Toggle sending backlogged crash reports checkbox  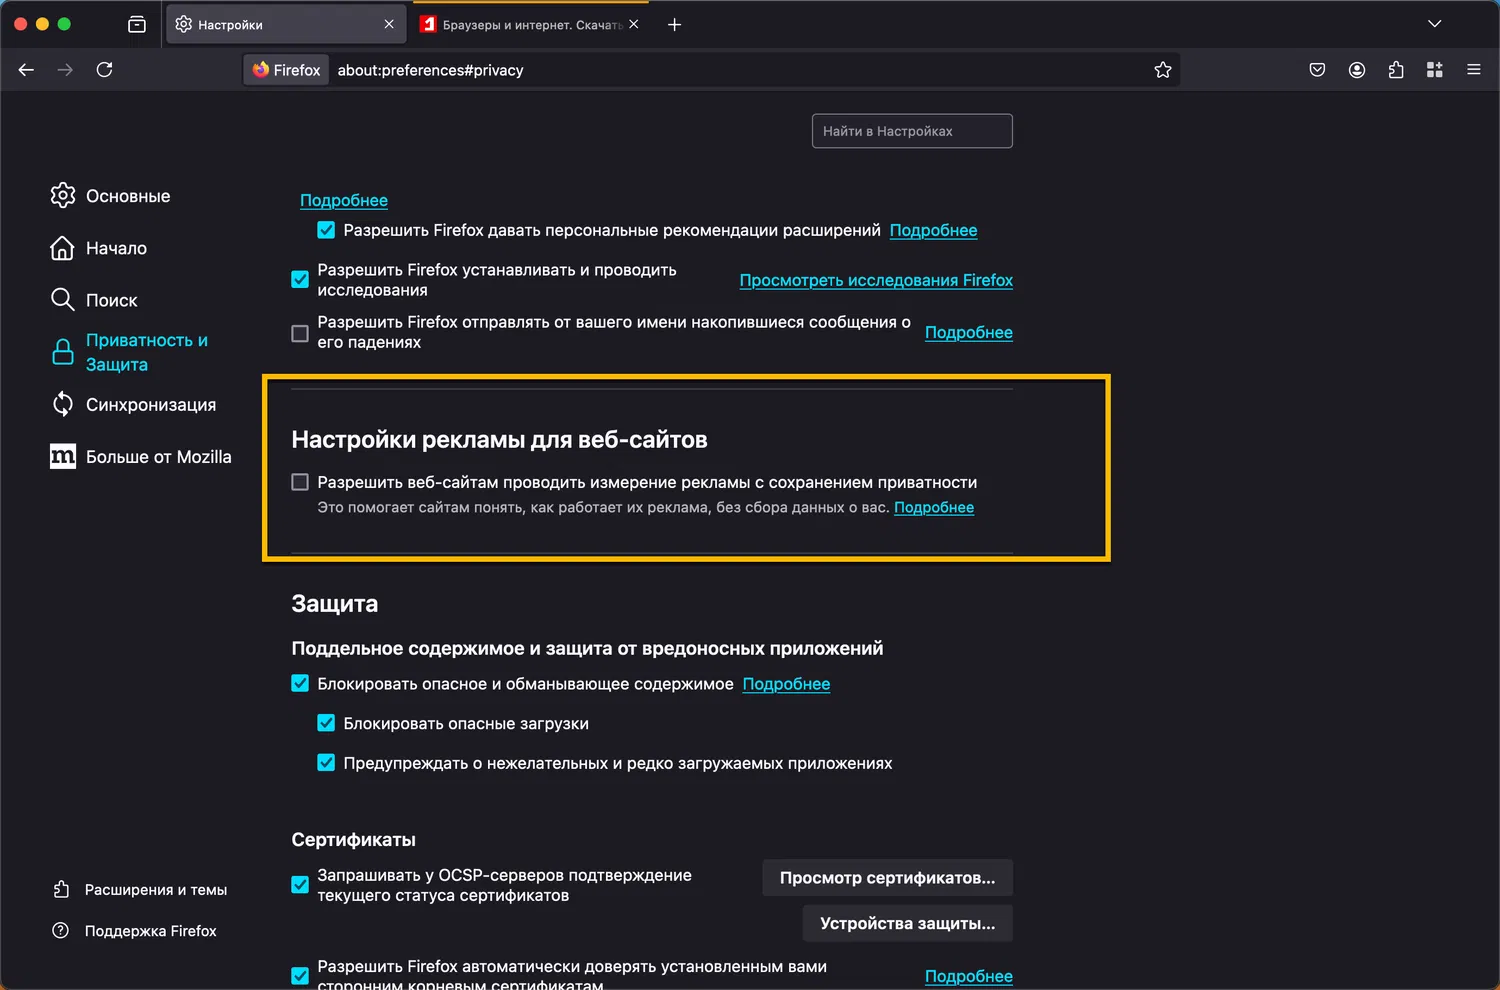point(300,333)
